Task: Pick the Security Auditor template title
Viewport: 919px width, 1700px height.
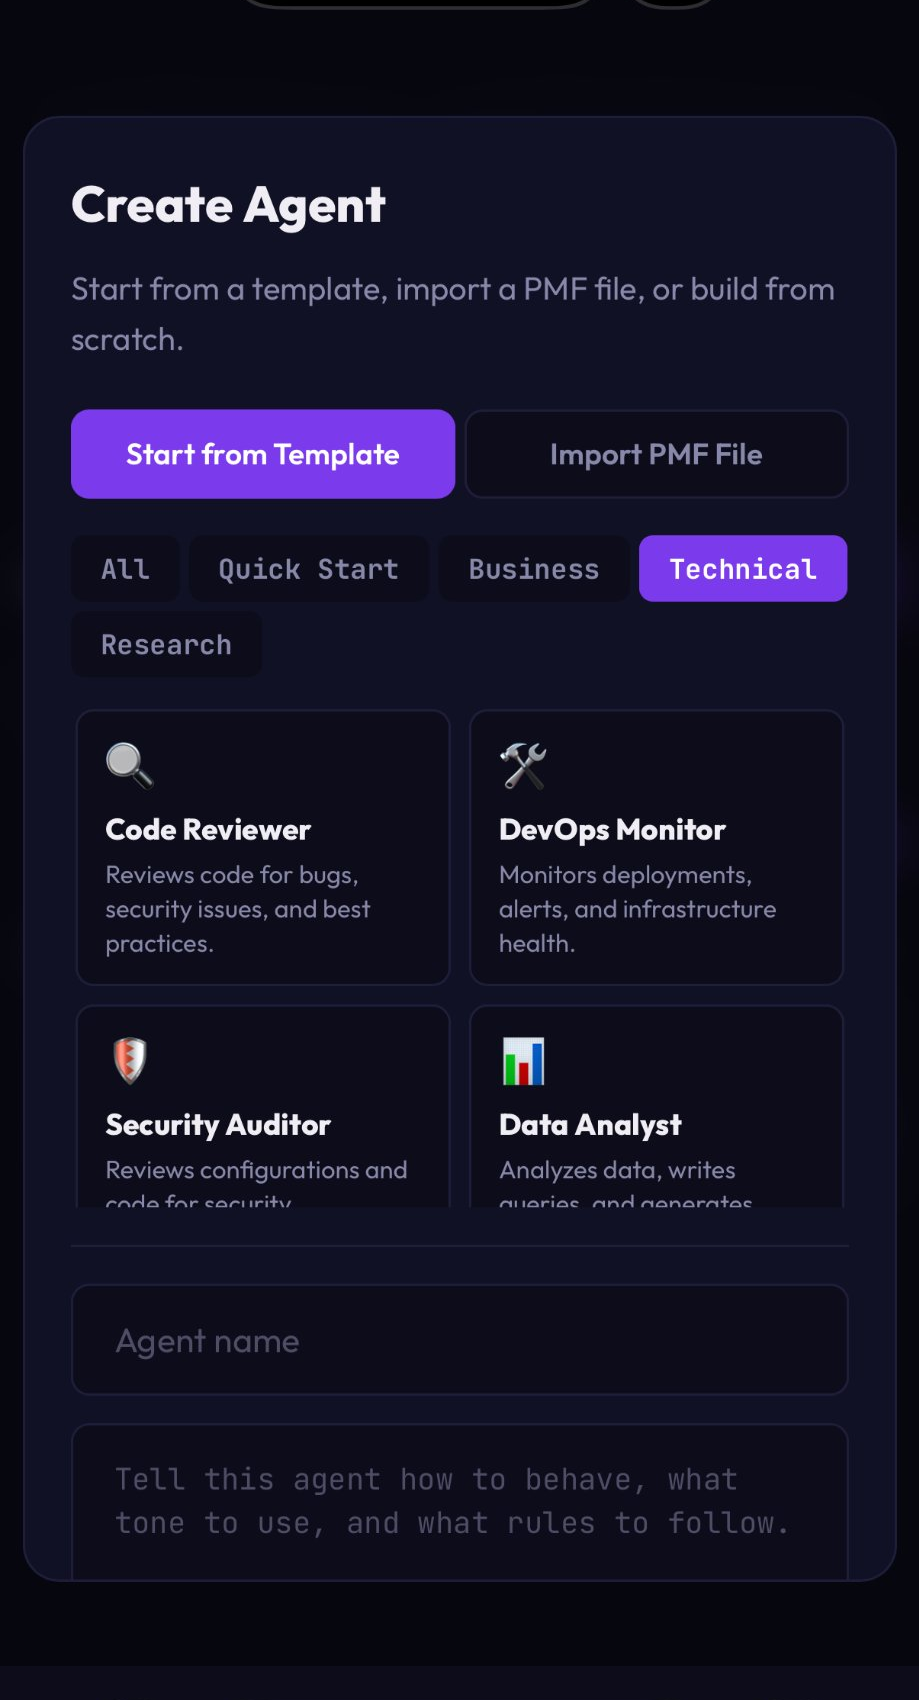Action: tap(218, 1125)
